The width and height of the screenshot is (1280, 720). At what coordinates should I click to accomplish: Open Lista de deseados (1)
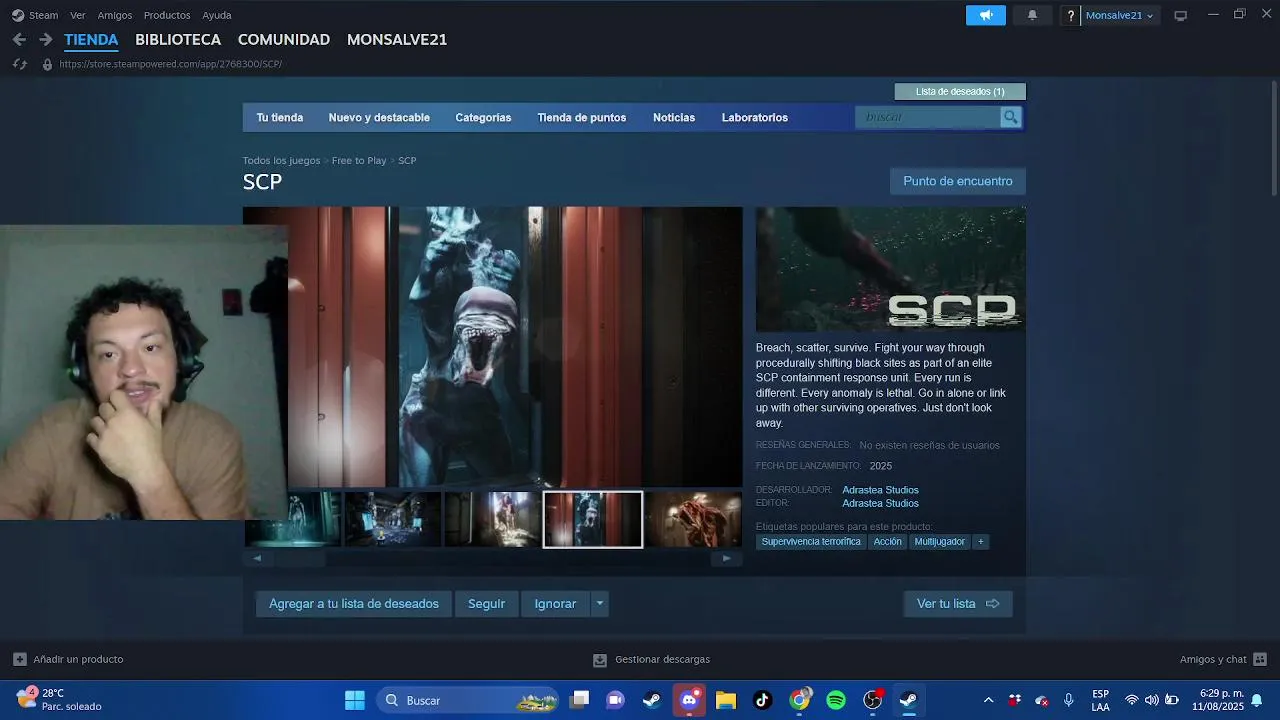coord(960,91)
